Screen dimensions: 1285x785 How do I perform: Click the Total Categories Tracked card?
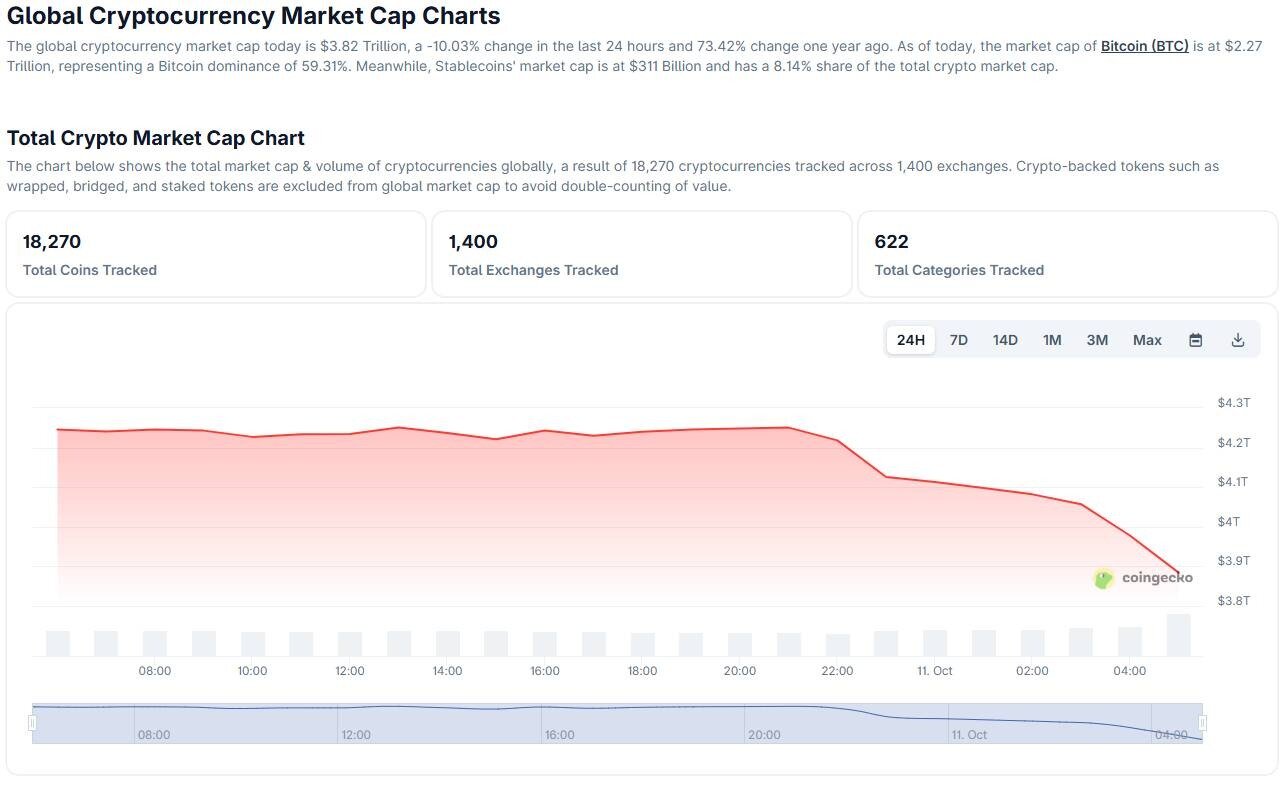point(1067,254)
